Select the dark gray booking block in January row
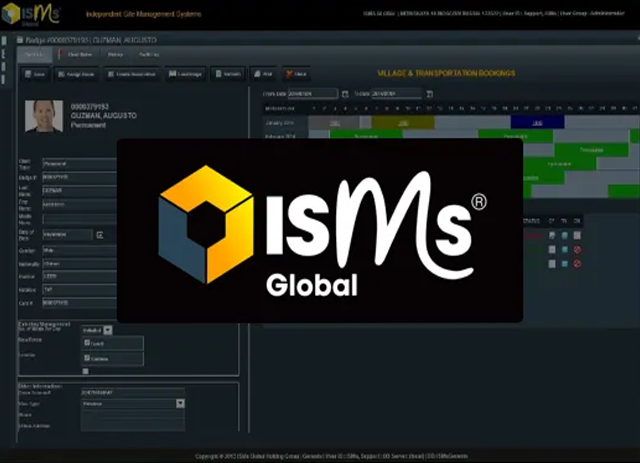 point(334,122)
